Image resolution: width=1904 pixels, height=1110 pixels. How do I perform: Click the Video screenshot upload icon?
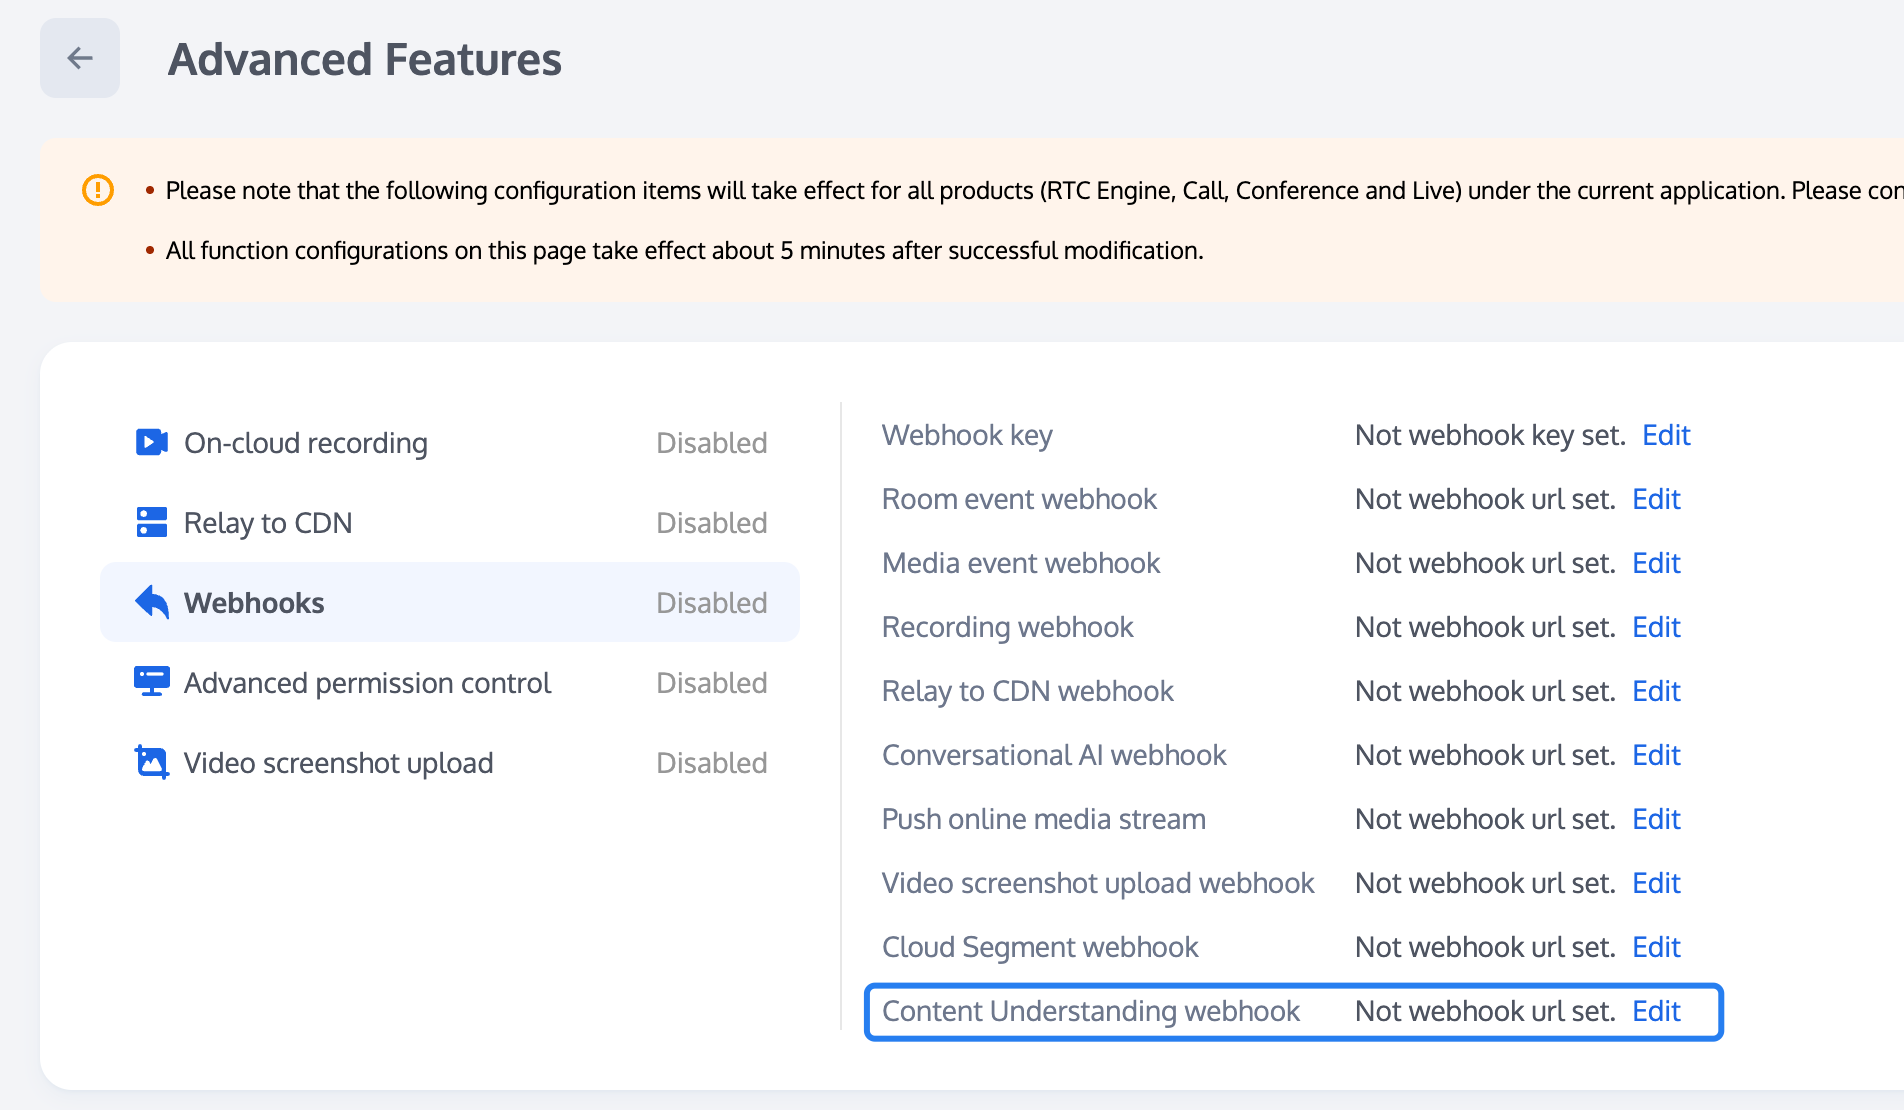151,762
